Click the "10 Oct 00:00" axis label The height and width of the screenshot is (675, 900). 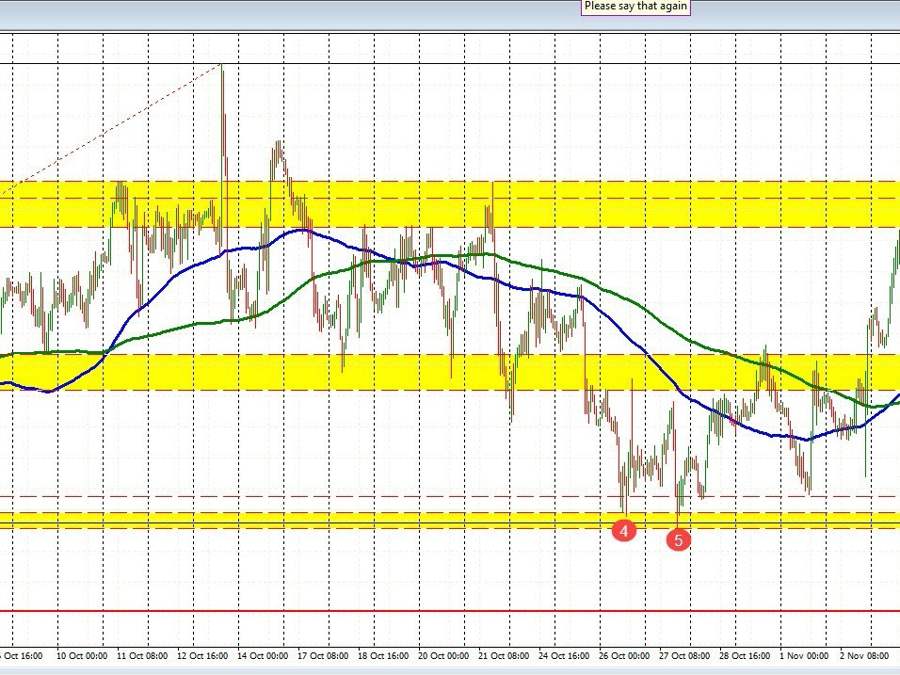coord(80,657)
